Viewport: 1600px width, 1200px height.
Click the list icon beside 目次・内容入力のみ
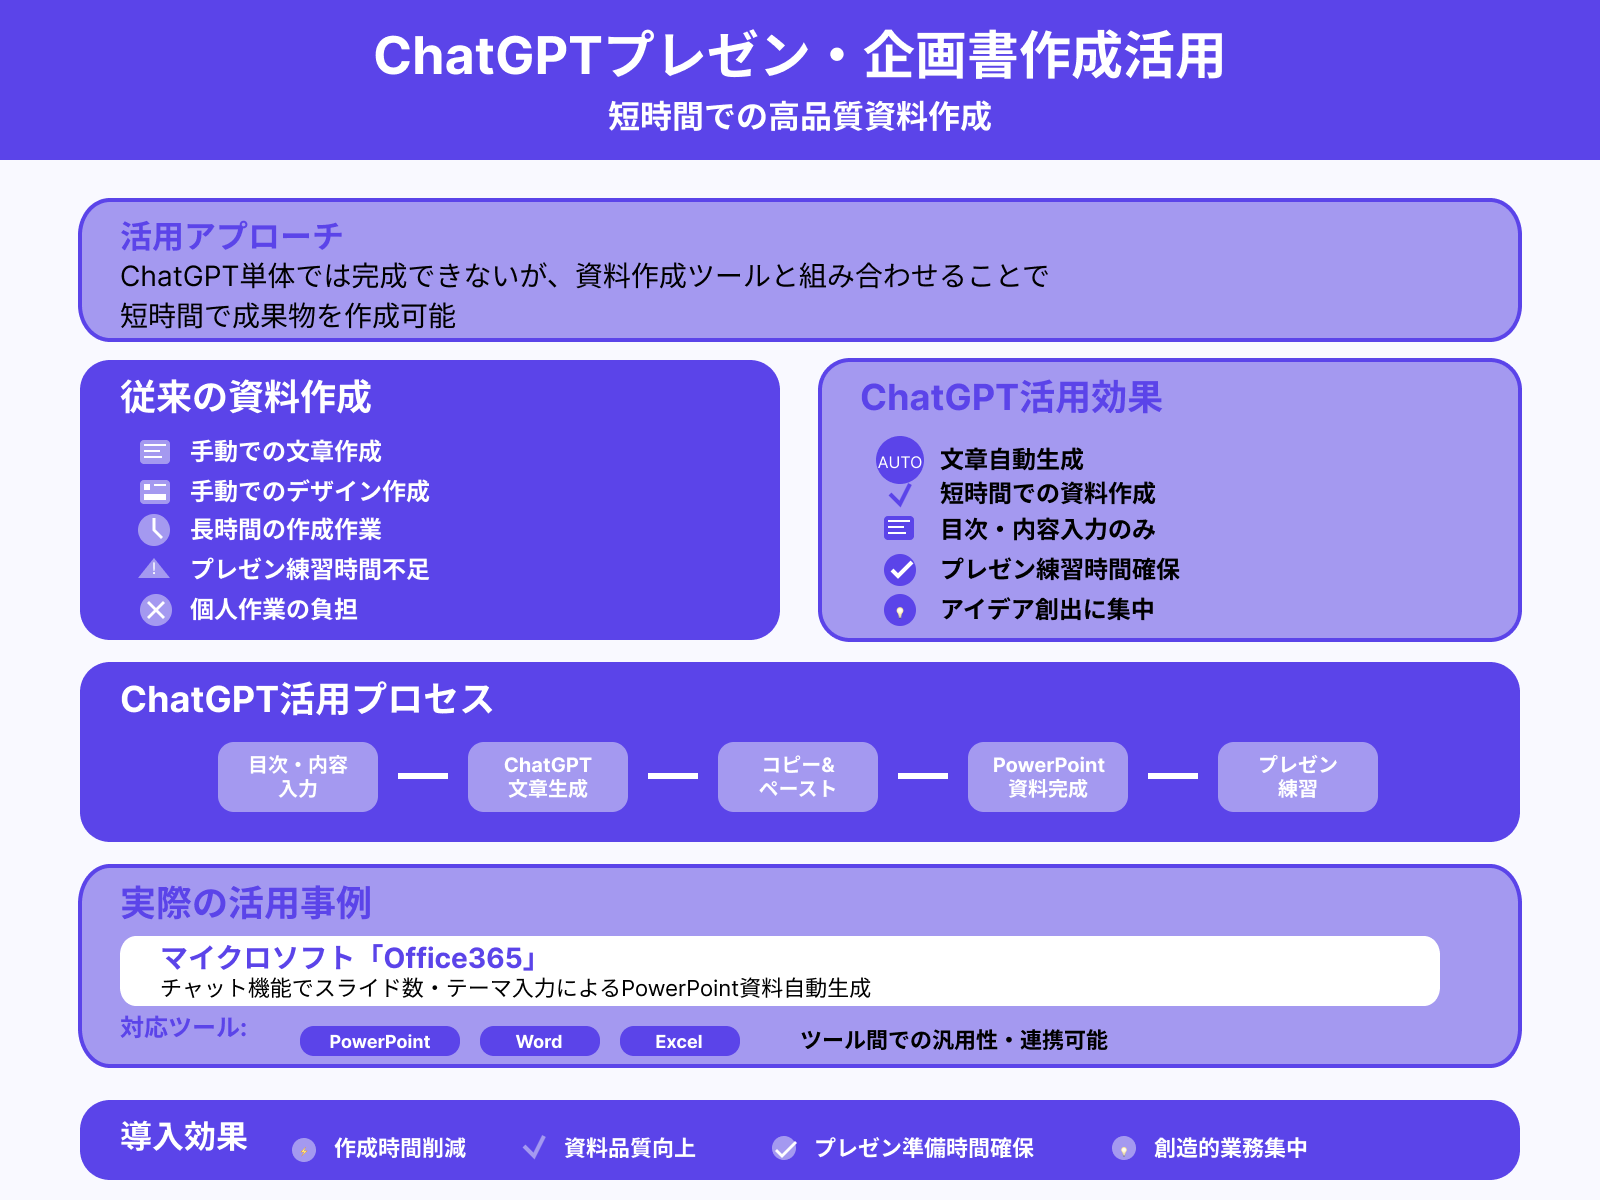pos(899,528)
